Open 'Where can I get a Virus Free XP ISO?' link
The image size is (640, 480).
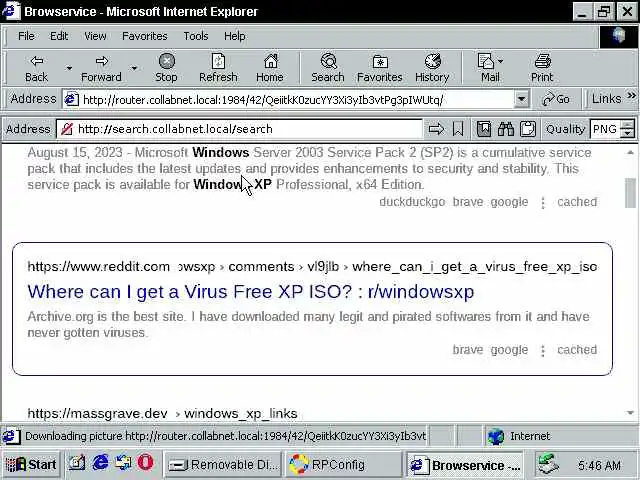click(x=251, y=291)
